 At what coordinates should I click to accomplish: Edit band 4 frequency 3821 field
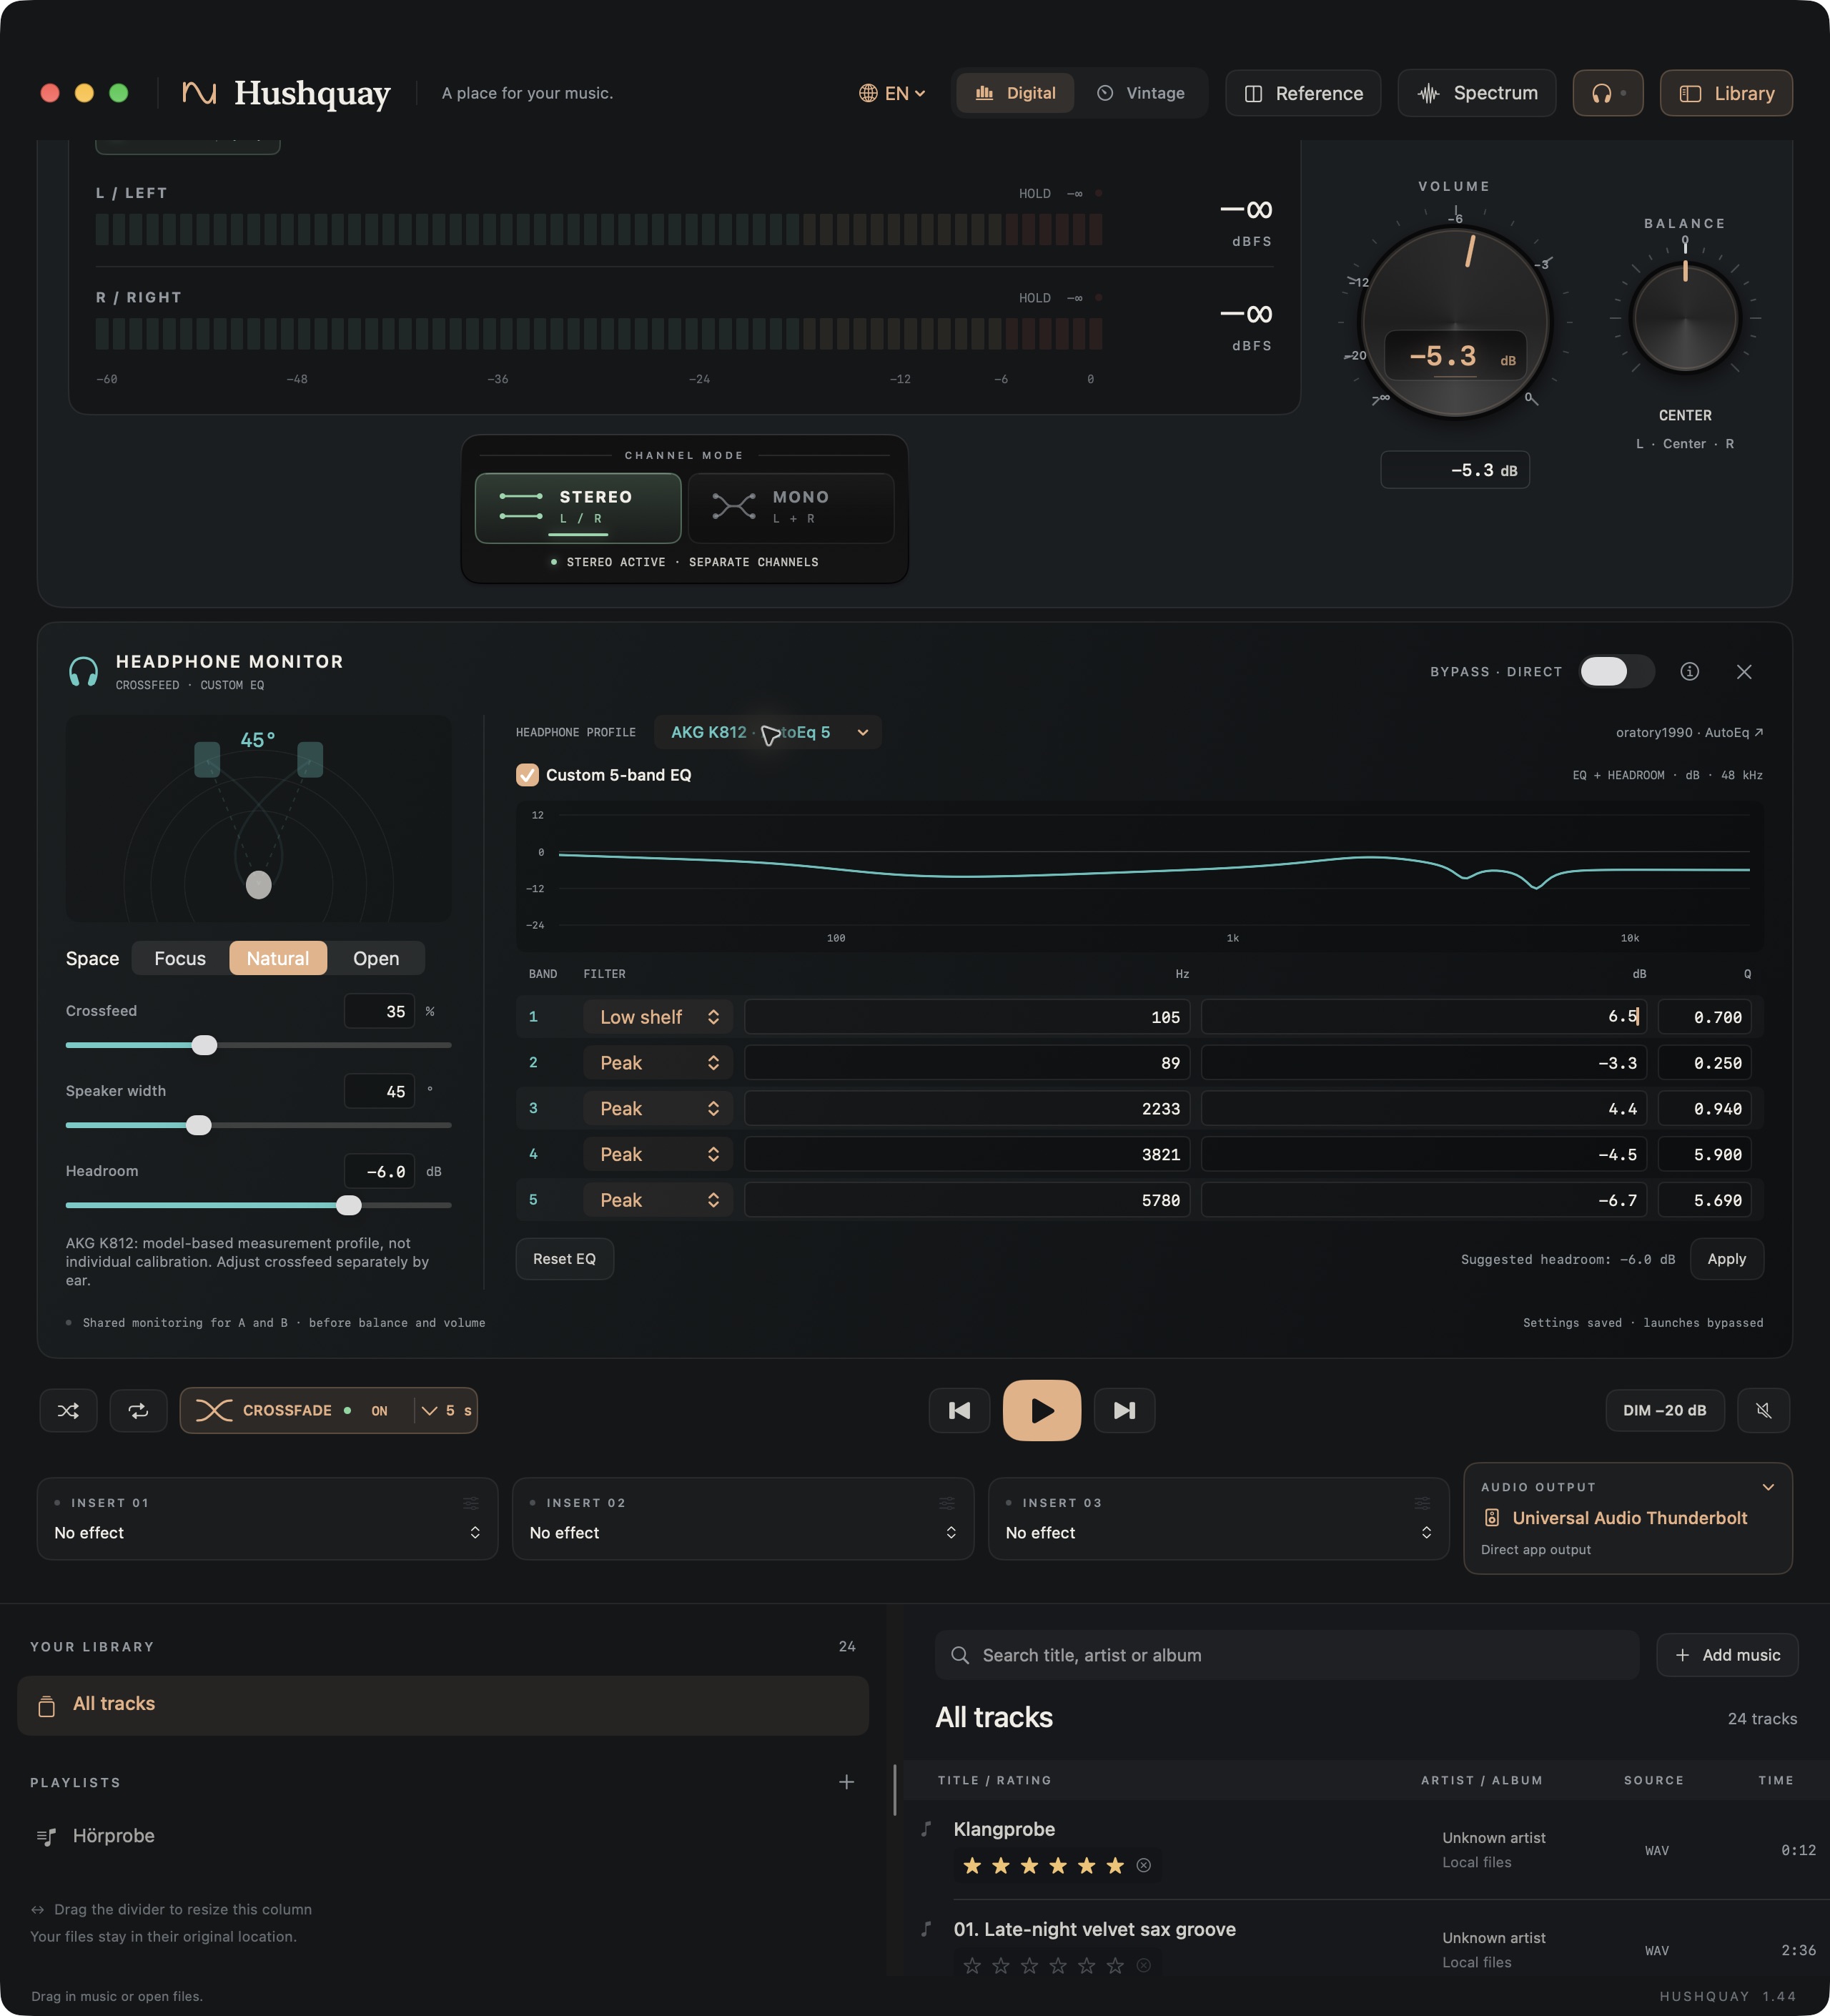tap(967, 1154)
